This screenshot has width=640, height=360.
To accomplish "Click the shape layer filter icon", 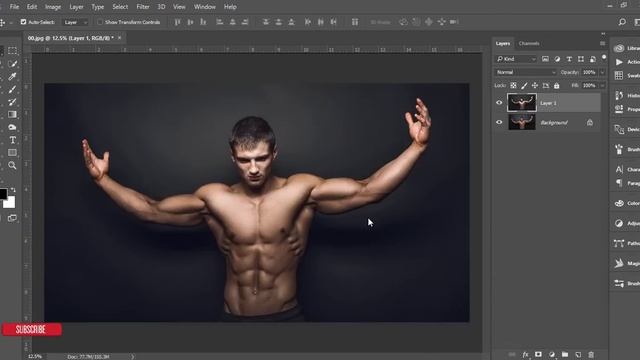I will tap(581, 59).
